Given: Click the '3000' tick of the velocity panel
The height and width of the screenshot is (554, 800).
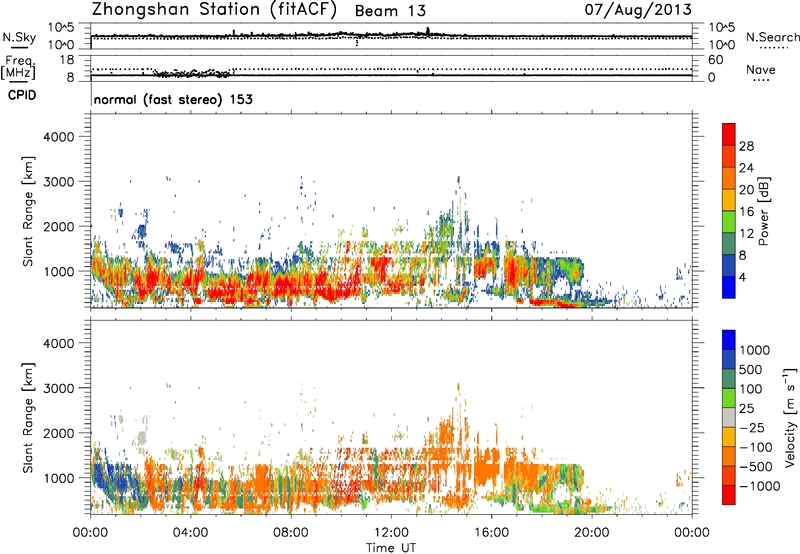Looking at the screenshot, I should (59, 388).
